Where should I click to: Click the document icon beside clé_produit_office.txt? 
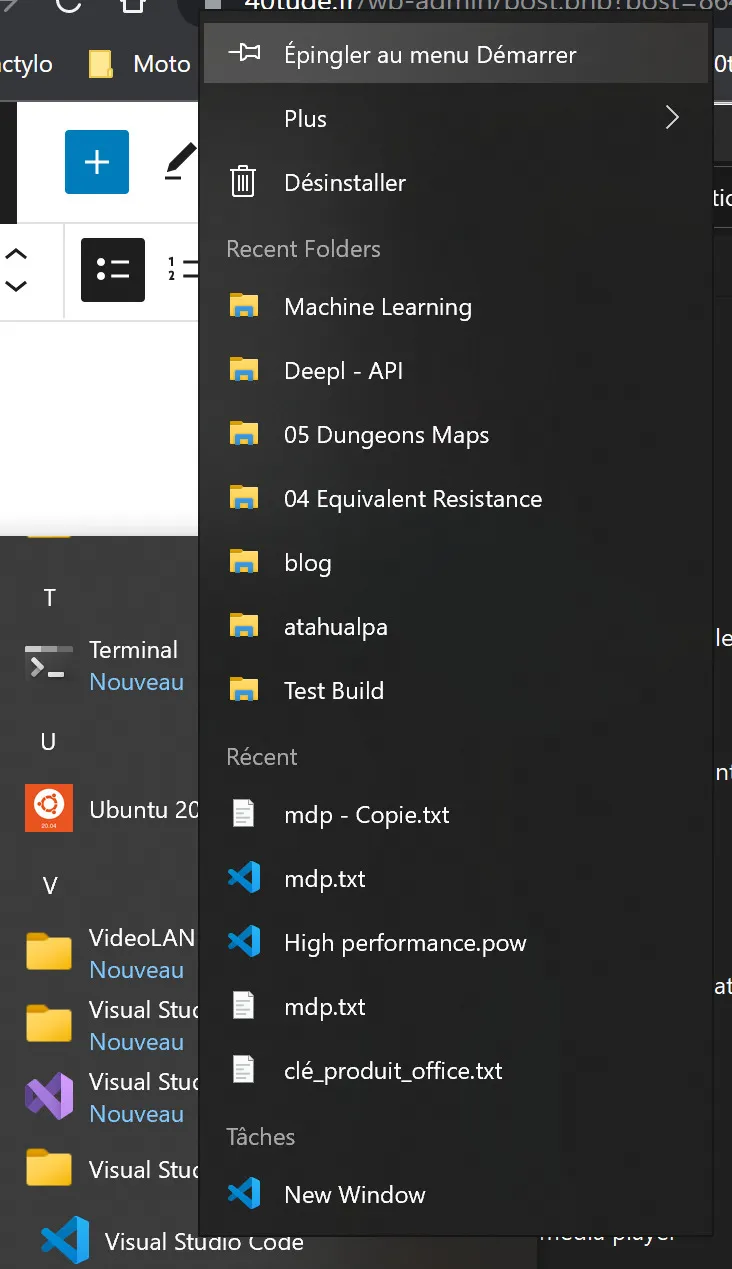243,1070
